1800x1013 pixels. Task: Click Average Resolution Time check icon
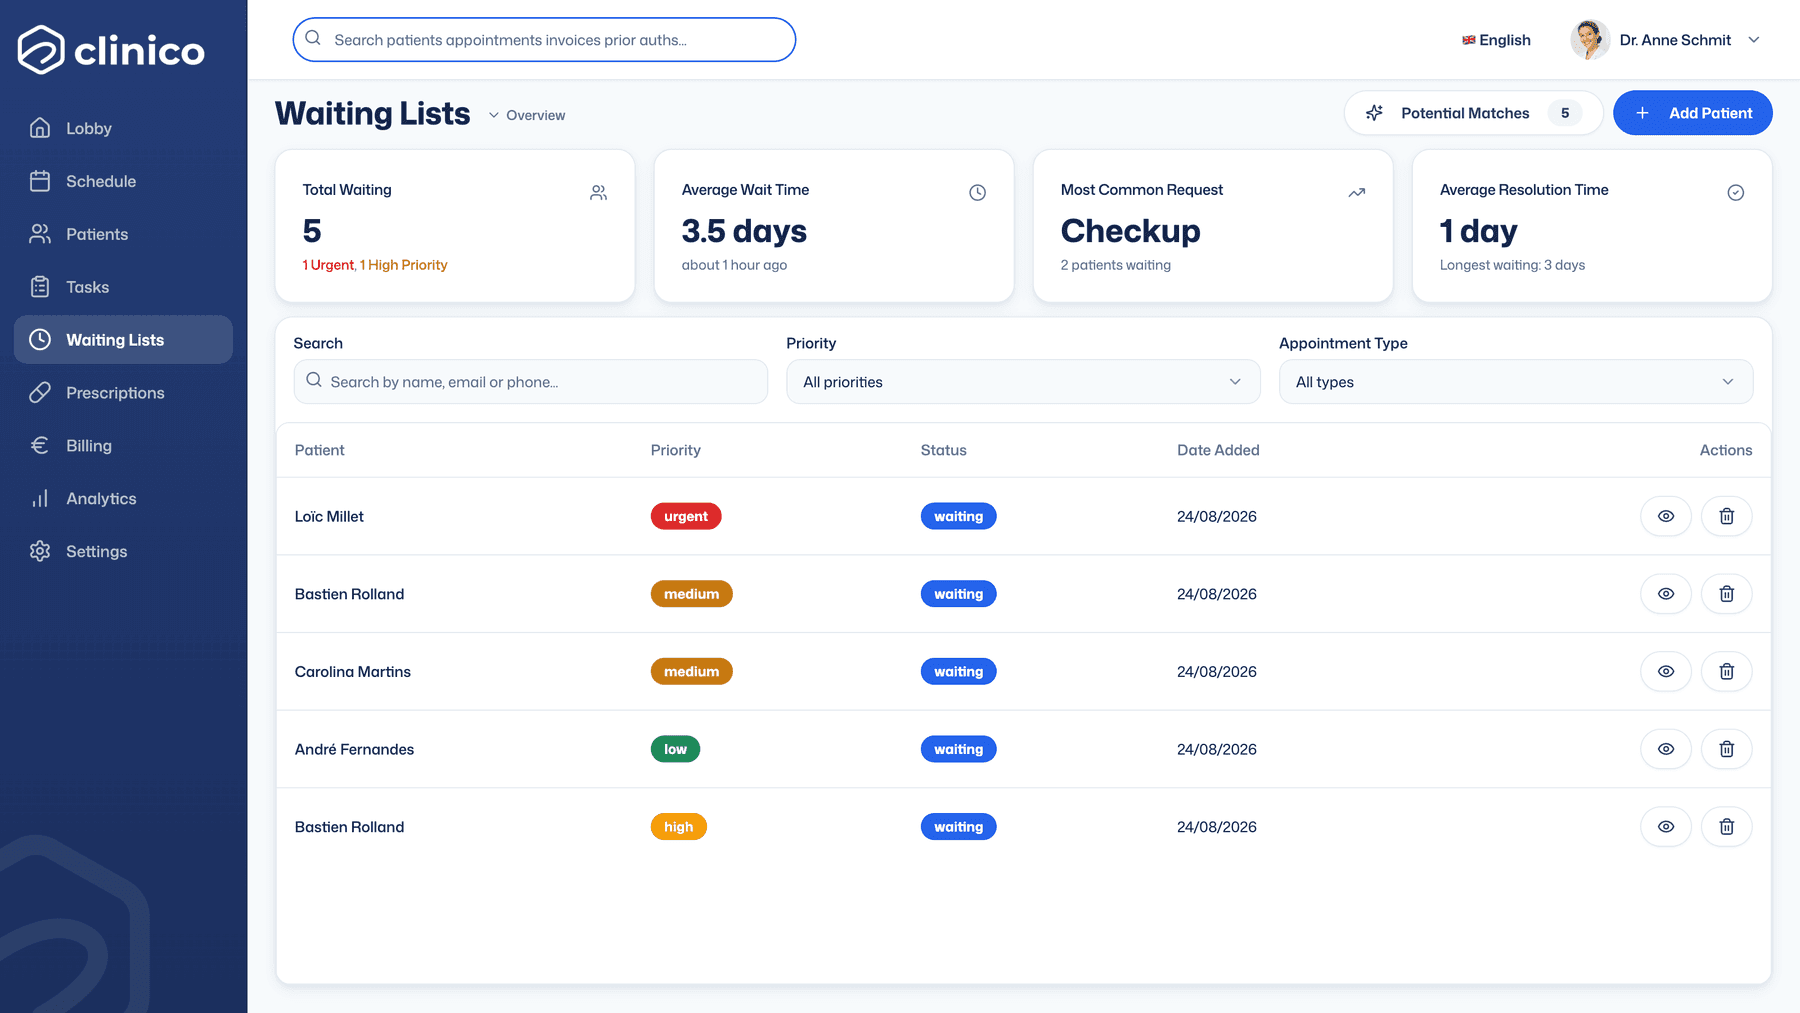(x=1735, y=193)
